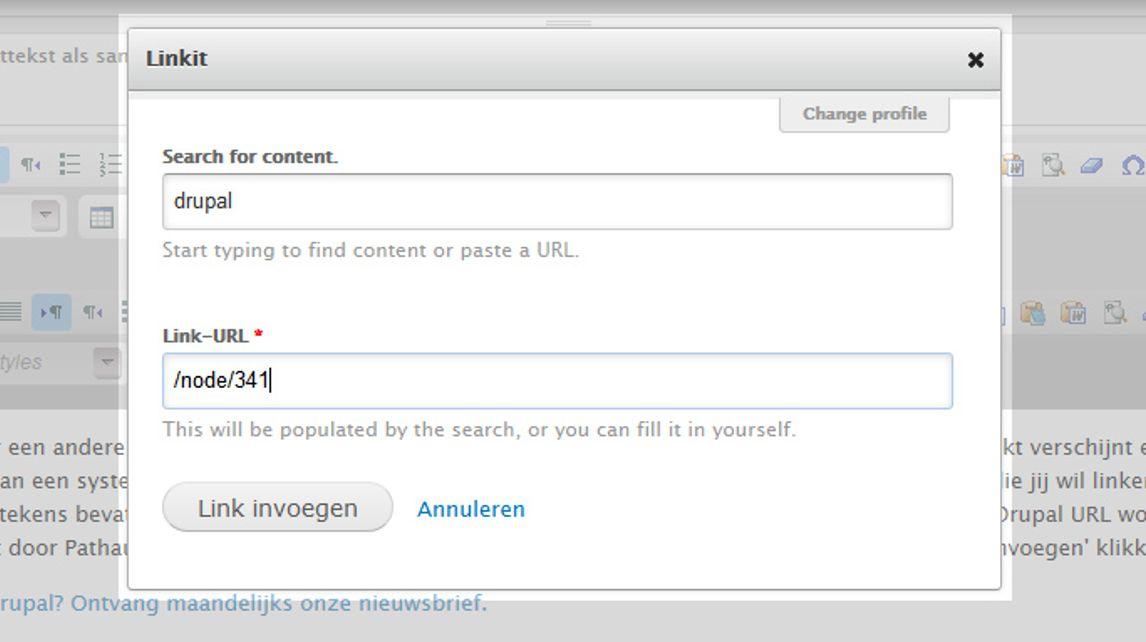Image resolution: width=1146 pixels, height=642 pixels.
Task: Open the format dropdown beside table icon
Action: [x=45, y=216]
